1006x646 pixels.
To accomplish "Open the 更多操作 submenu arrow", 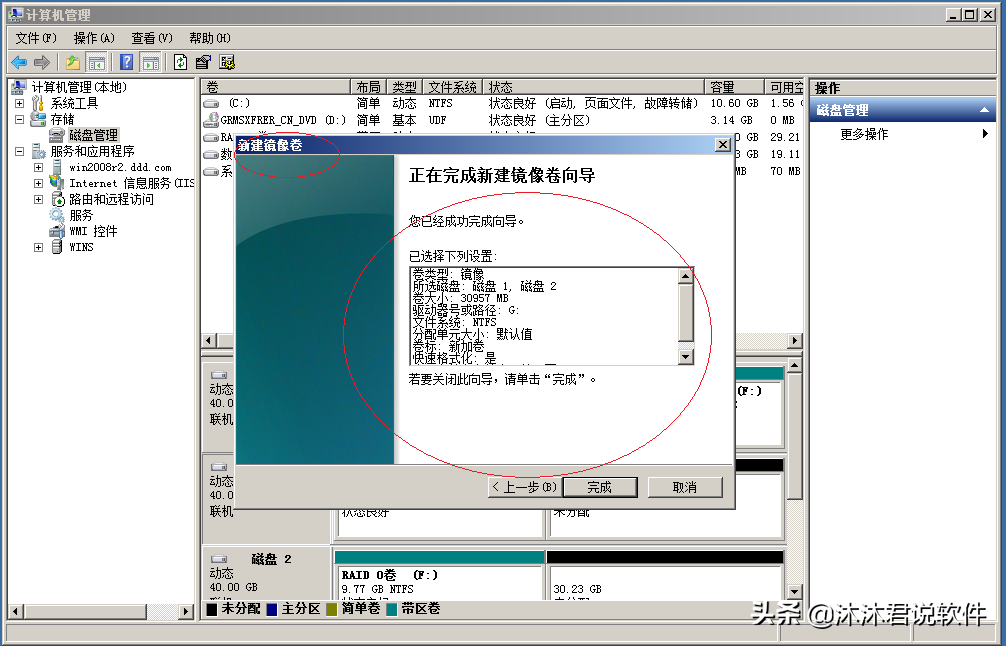I will click(x=985, y=133).
